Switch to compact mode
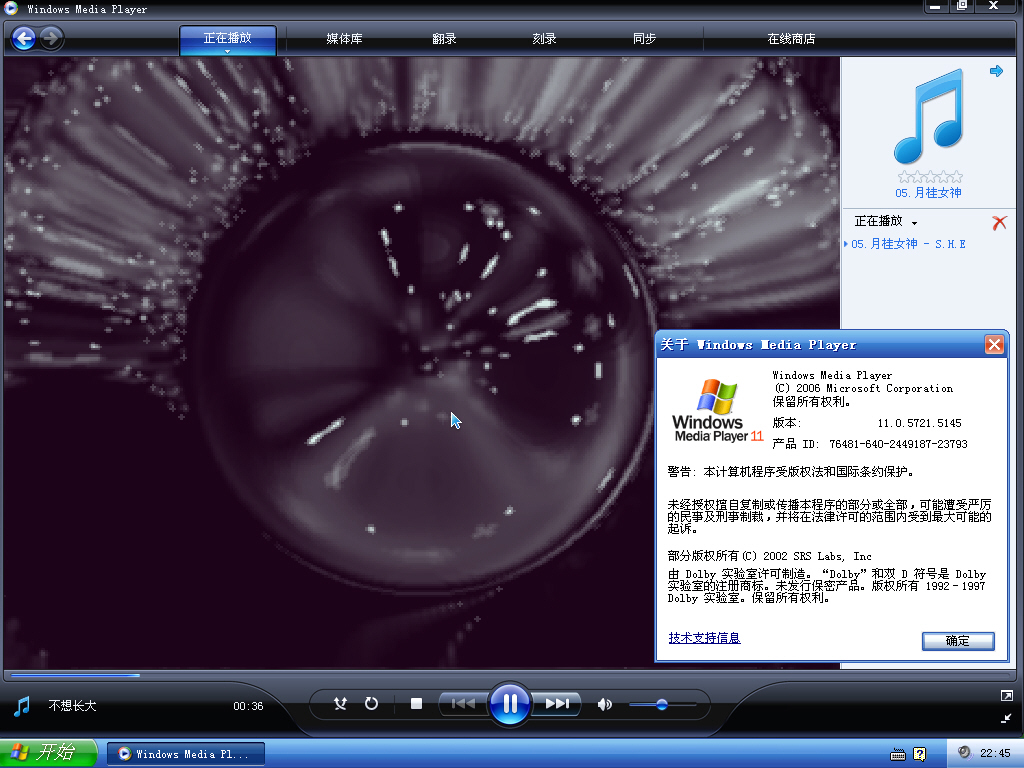The height and width of the screenshot is (768, 1024). (x=1006, y=718)
